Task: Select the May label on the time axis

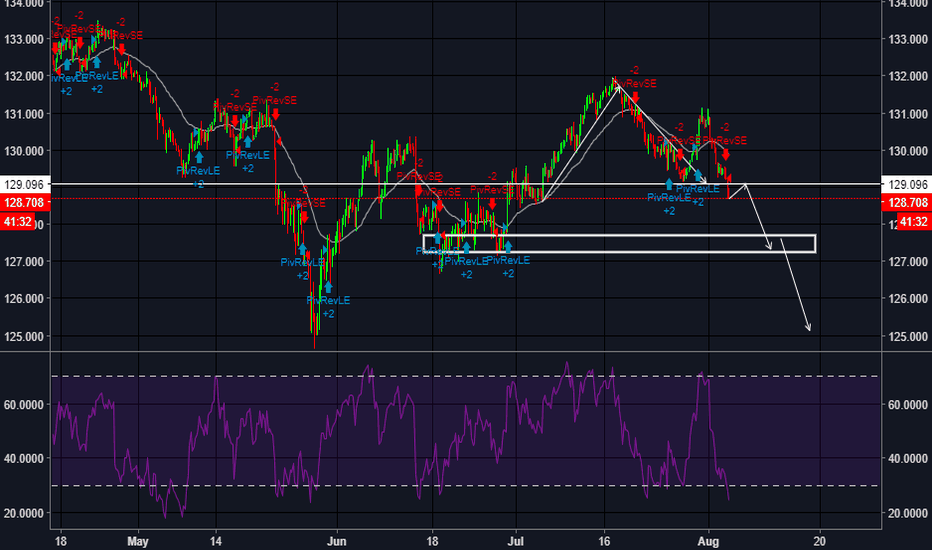Action: (x=137, y=542)
